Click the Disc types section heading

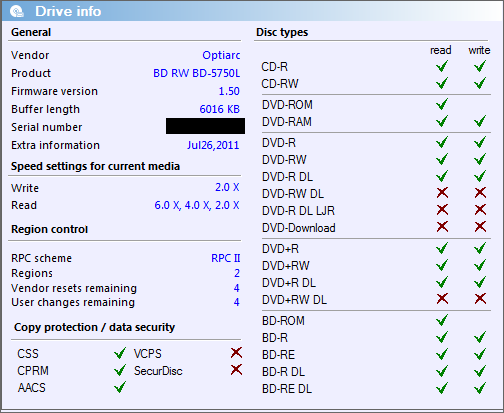coord(282,32)
